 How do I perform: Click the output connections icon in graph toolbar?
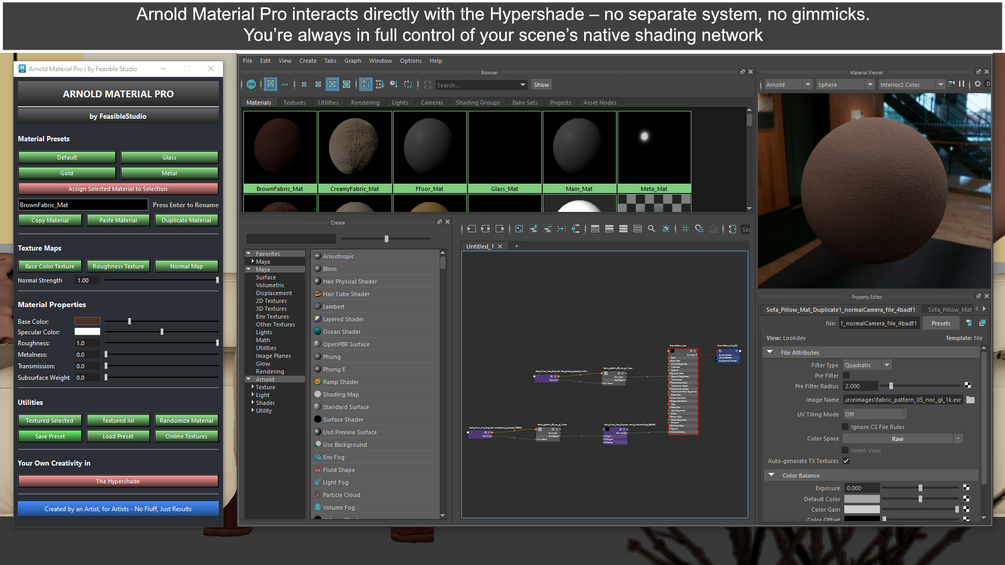pos(499,229)
